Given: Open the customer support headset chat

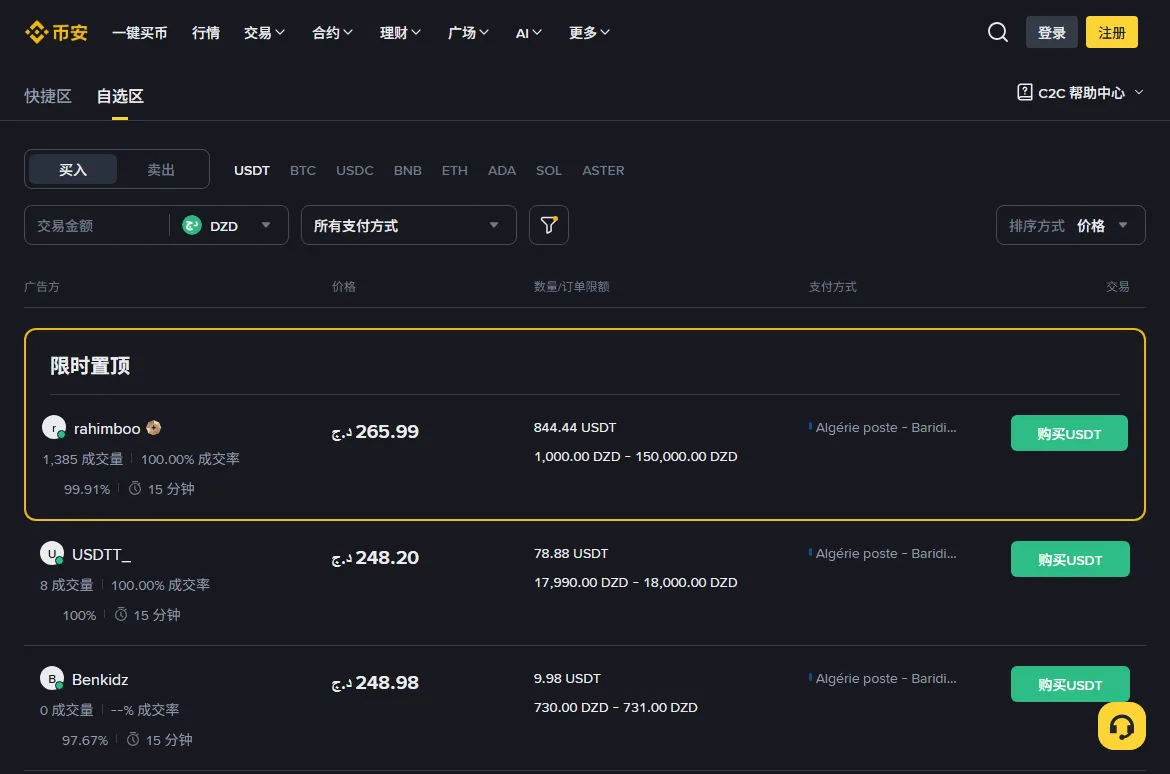Looking at the screenshot, I should point(1121,726).
